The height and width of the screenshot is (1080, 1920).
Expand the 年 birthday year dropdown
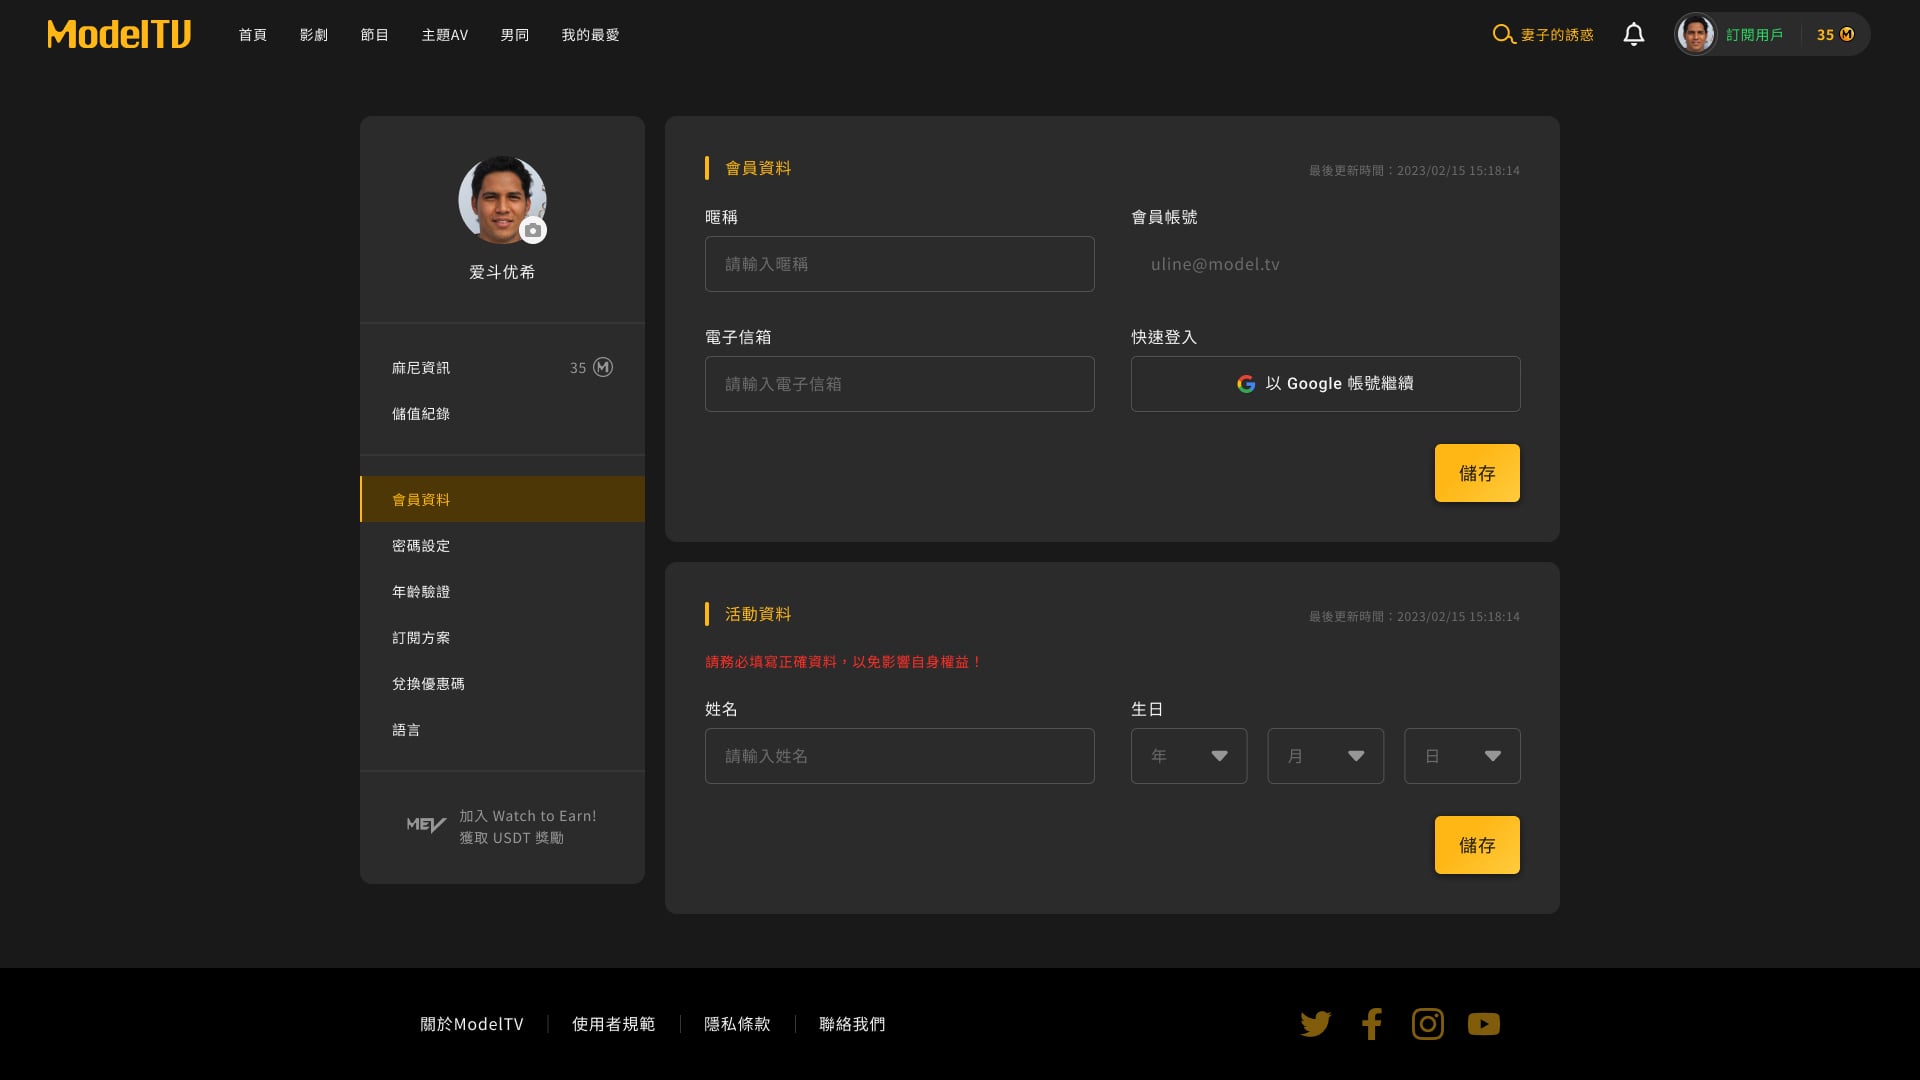(x=1188, y=756)
